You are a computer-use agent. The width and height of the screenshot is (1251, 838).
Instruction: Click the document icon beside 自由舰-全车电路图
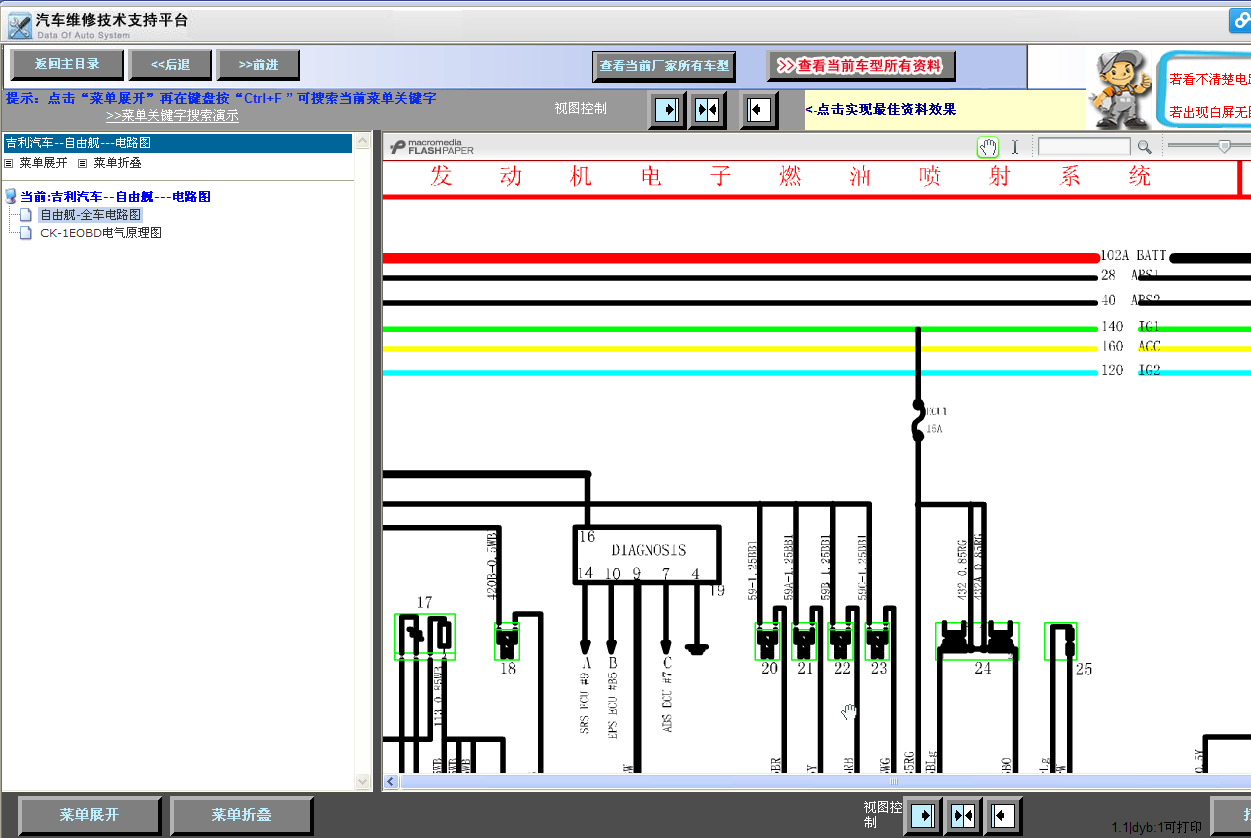(27, 215)
